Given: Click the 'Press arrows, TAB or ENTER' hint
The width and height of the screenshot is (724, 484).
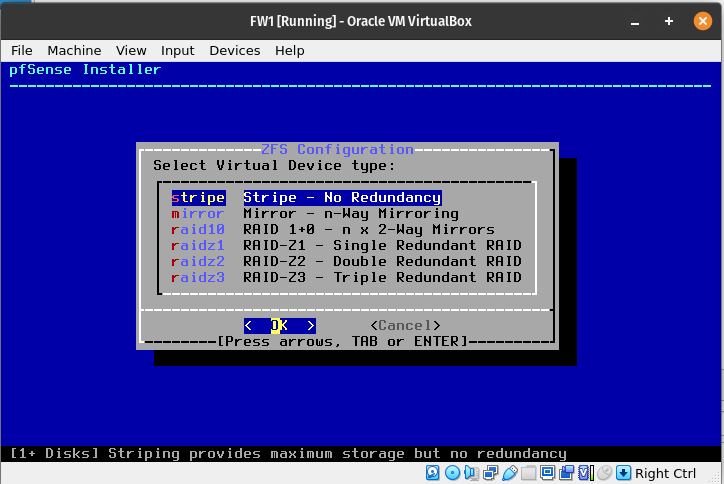Looking at the screenshot, I should tap(342, 341).
